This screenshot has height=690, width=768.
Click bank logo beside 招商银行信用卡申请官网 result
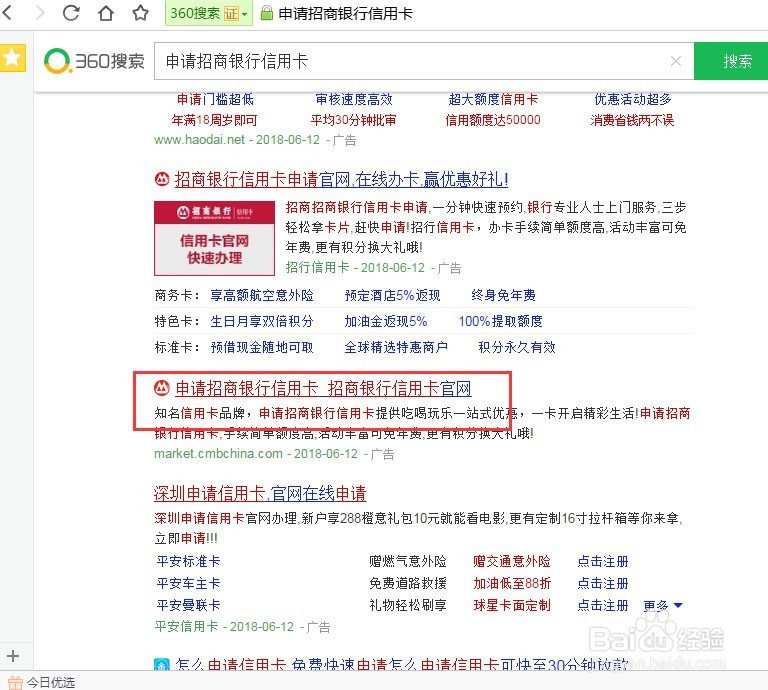point(162,179)
